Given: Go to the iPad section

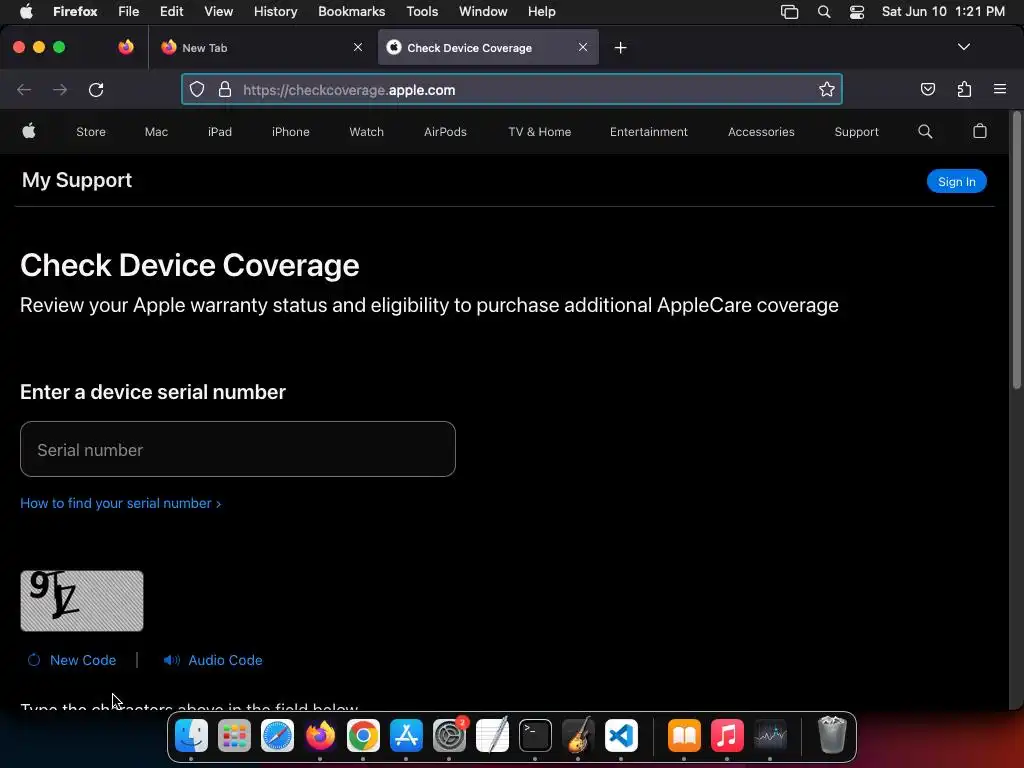Looking at the screenshot, I should click(x=220, y=132).
